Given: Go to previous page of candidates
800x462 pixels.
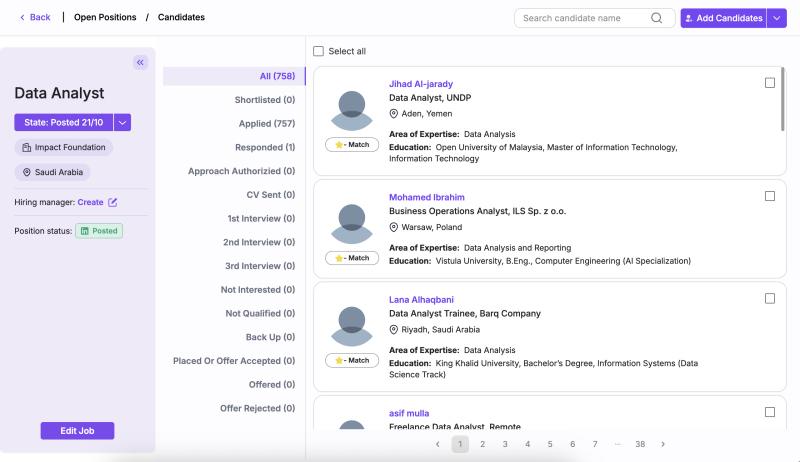Looking at the screenshot, I should point(437,444).
